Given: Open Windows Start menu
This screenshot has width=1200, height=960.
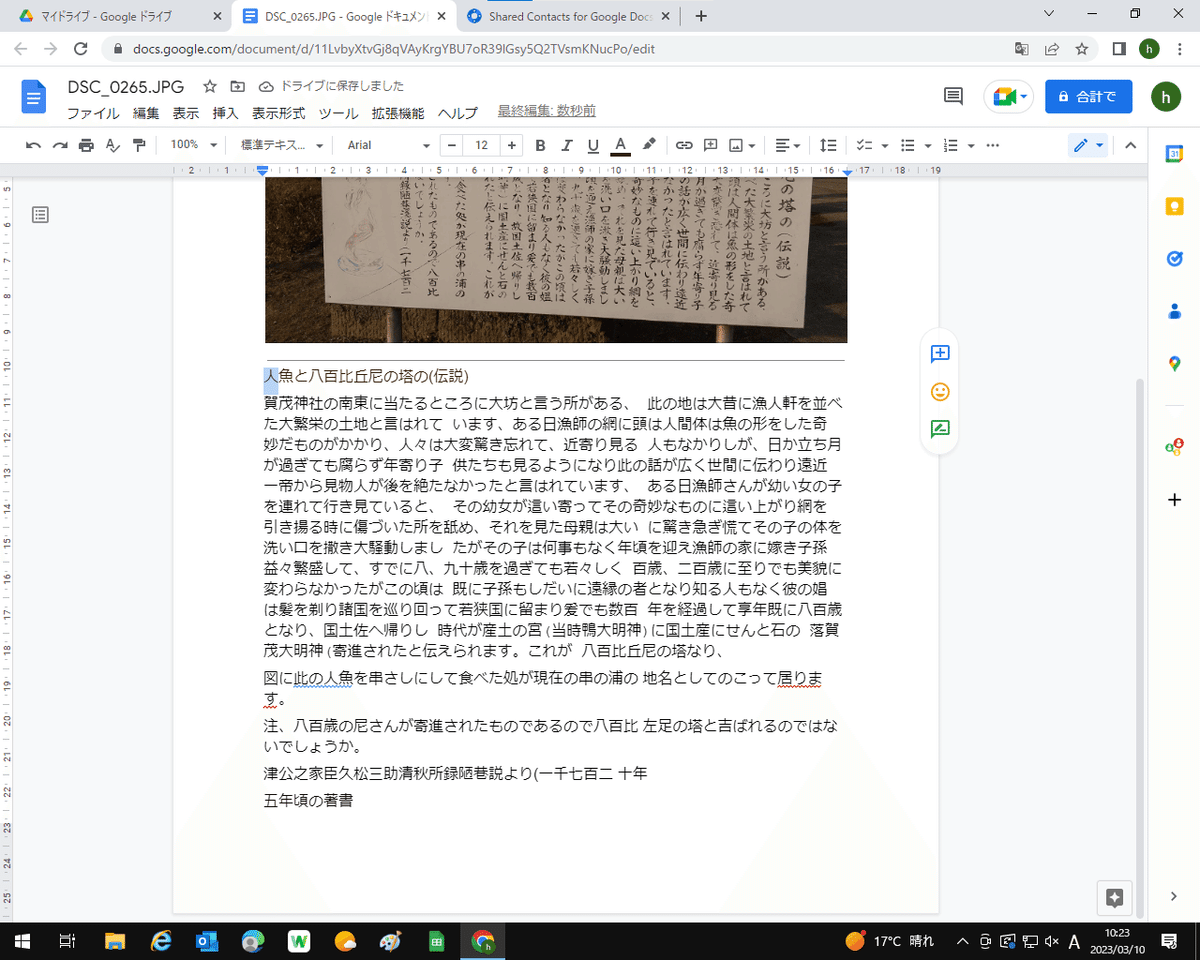Looking at the screenshot, I should (22, 941).
